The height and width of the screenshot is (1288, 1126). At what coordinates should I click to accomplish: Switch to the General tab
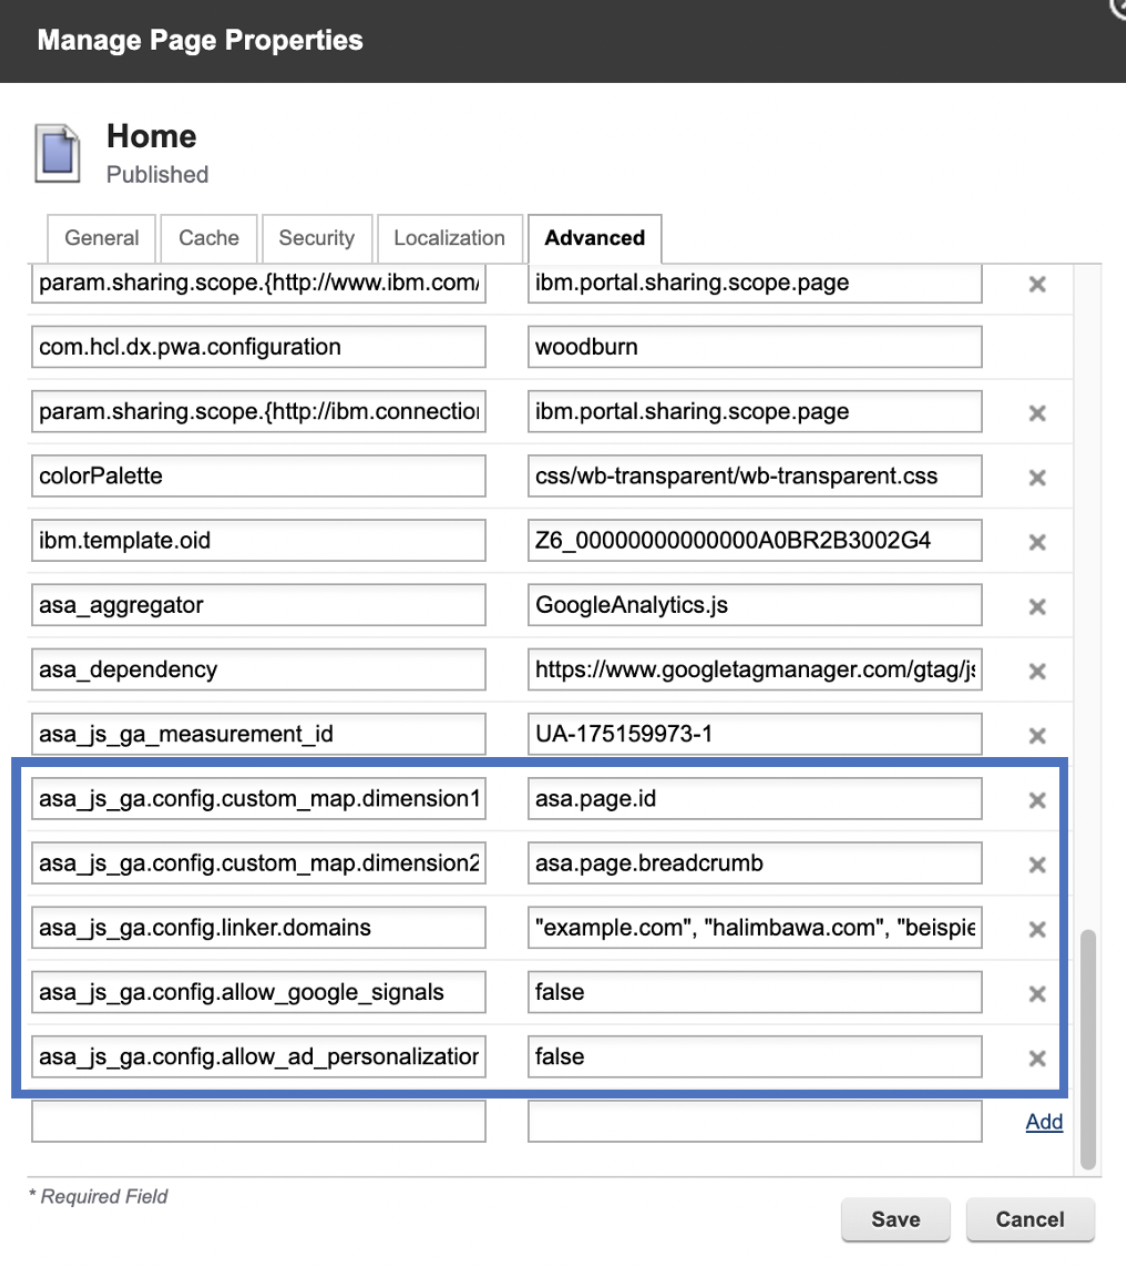(x=100, y=238)
